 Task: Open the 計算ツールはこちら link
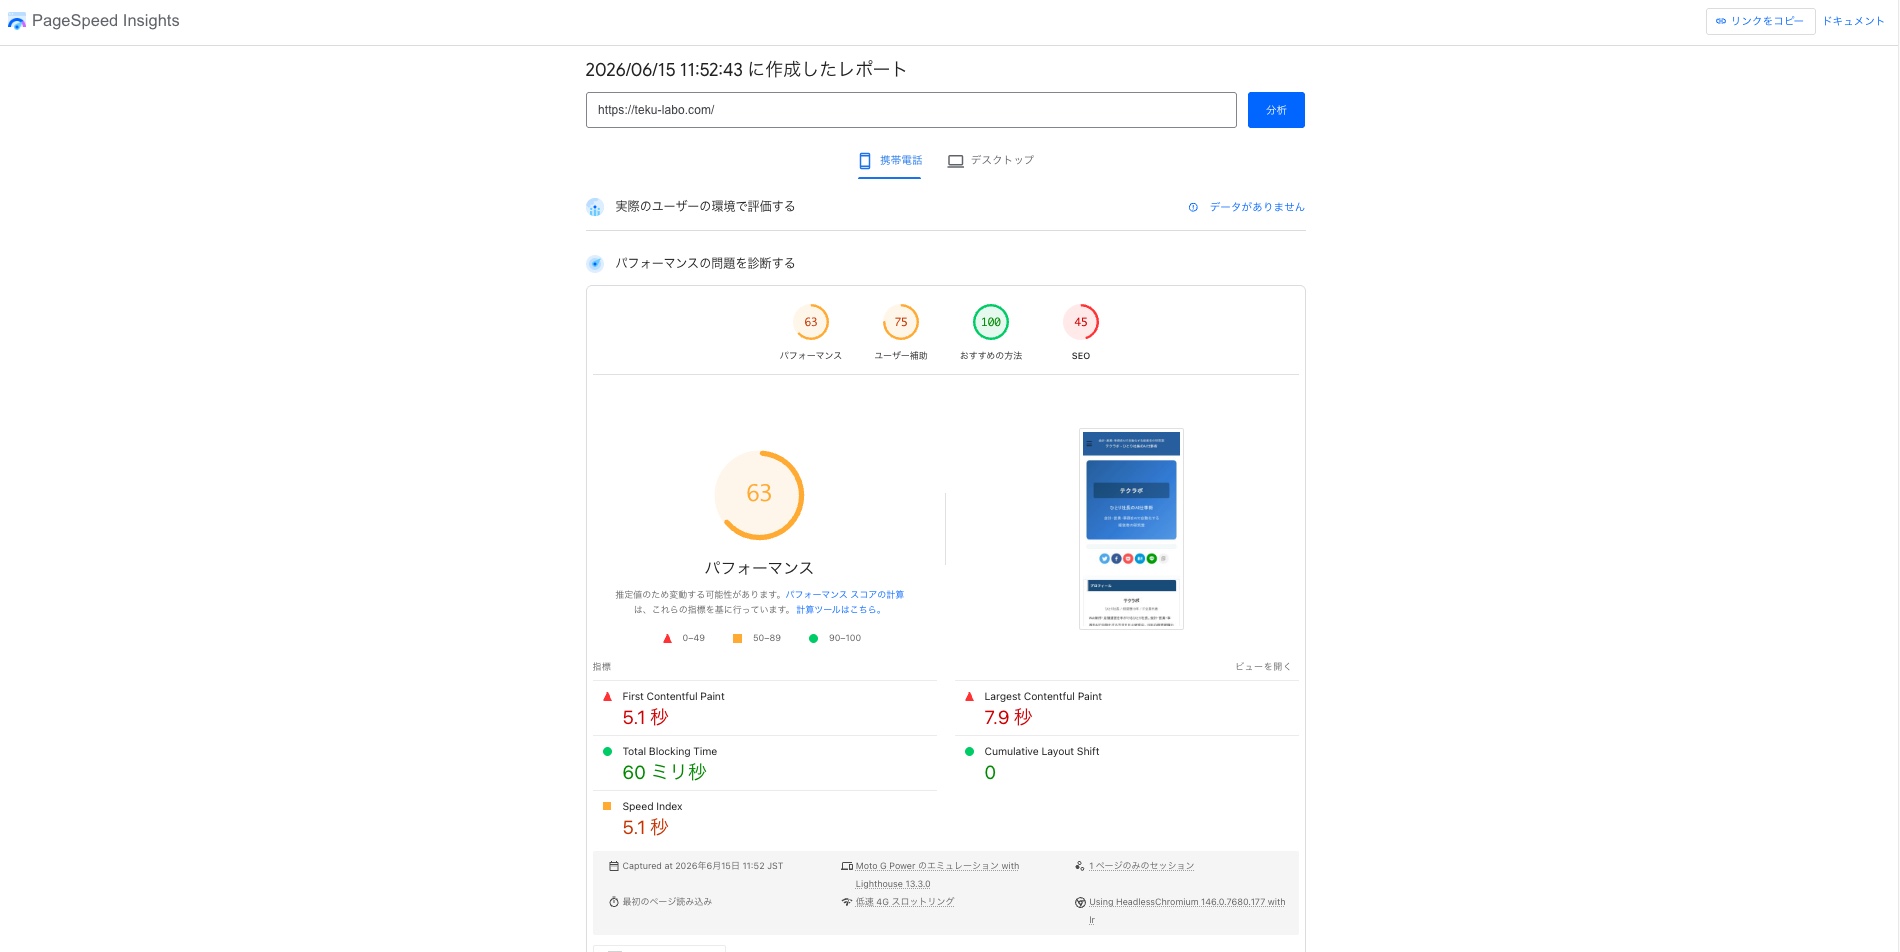[839, 610]
